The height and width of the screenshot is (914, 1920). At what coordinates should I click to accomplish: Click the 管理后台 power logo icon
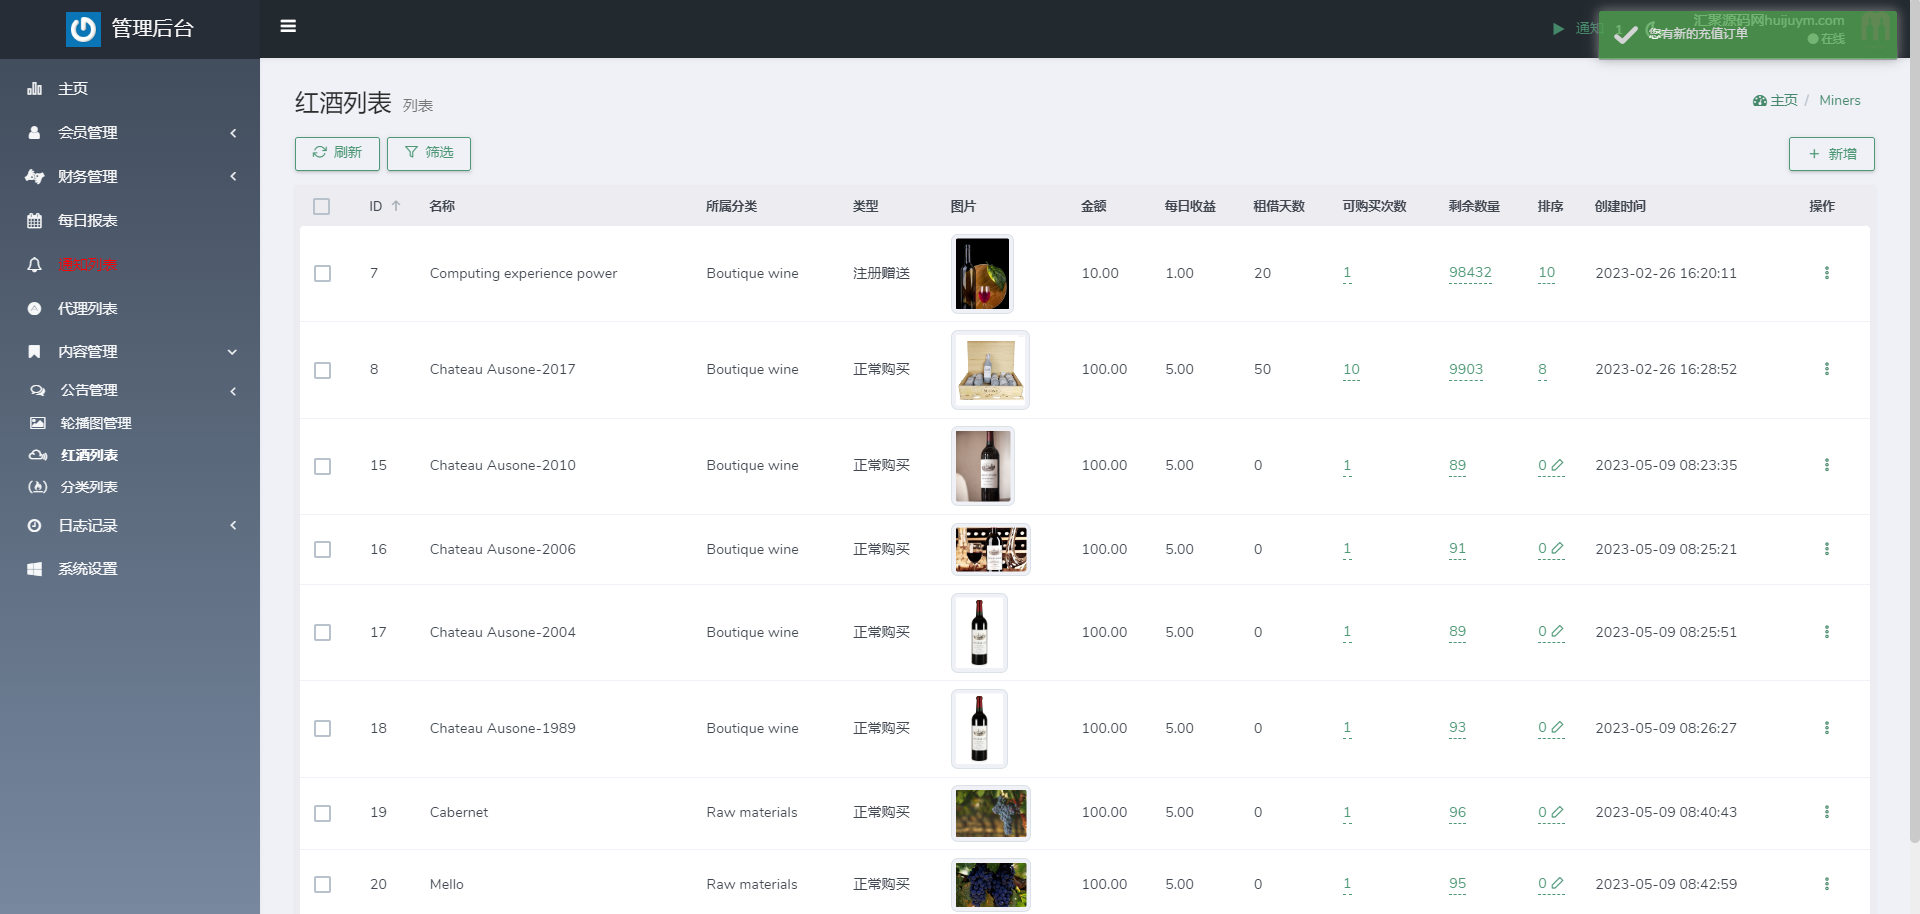(x=83, y=29)
